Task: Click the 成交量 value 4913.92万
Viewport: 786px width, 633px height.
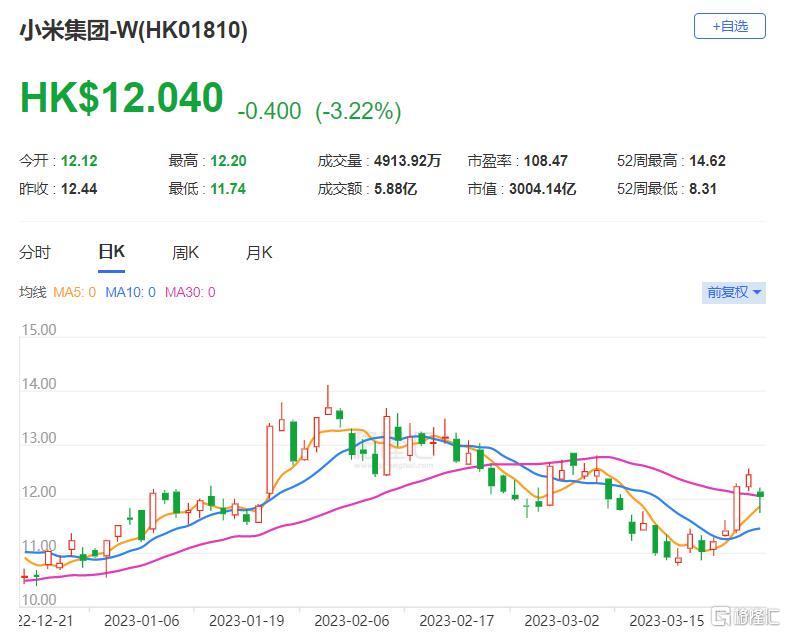Action: point(408,161)
